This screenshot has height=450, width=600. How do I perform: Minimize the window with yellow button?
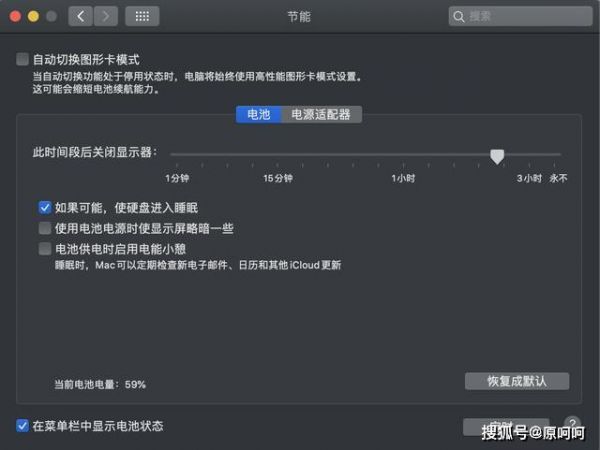(x=33, y=16)
